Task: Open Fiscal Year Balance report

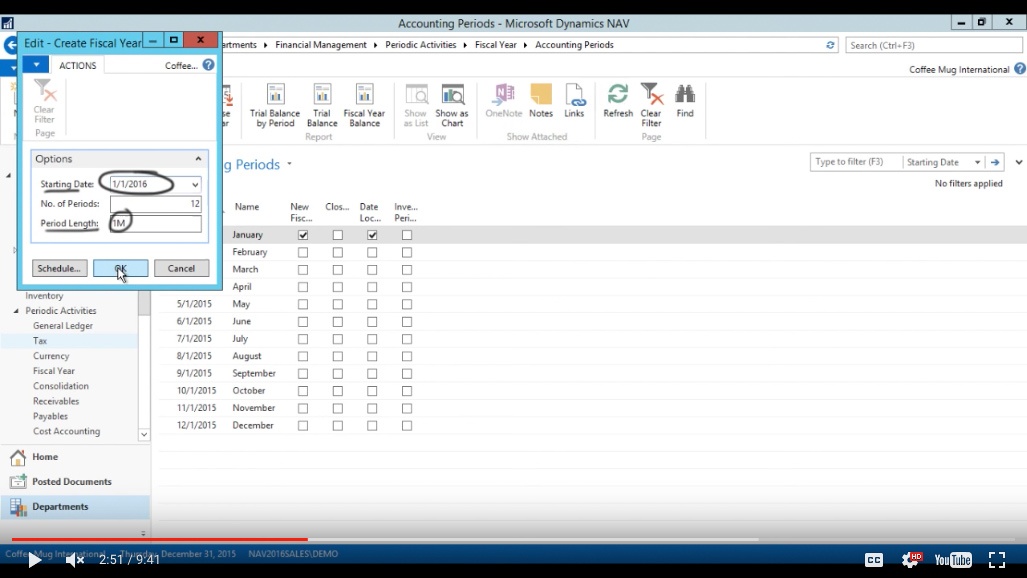Action: click(364, 105)
